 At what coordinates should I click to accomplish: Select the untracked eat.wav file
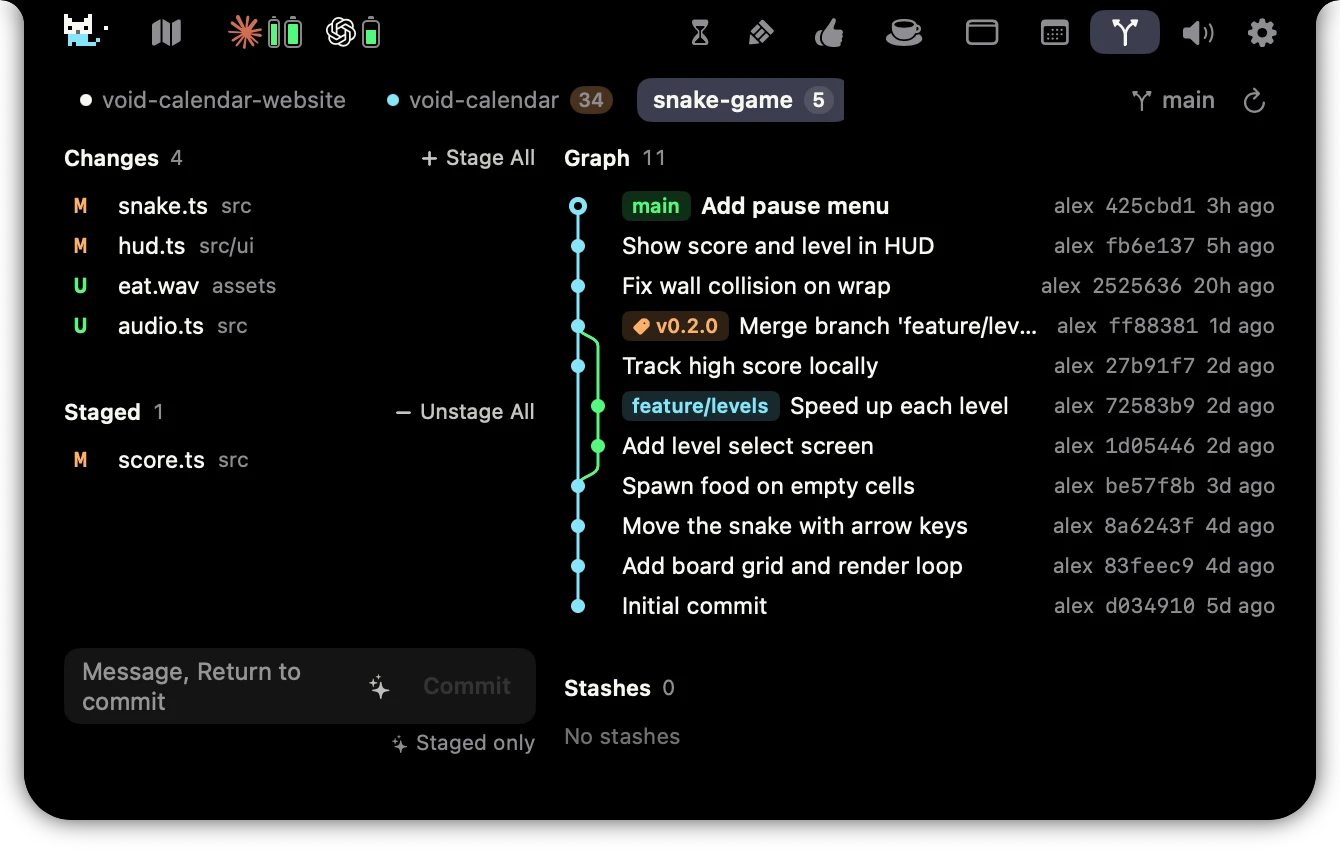coord(300,286)
